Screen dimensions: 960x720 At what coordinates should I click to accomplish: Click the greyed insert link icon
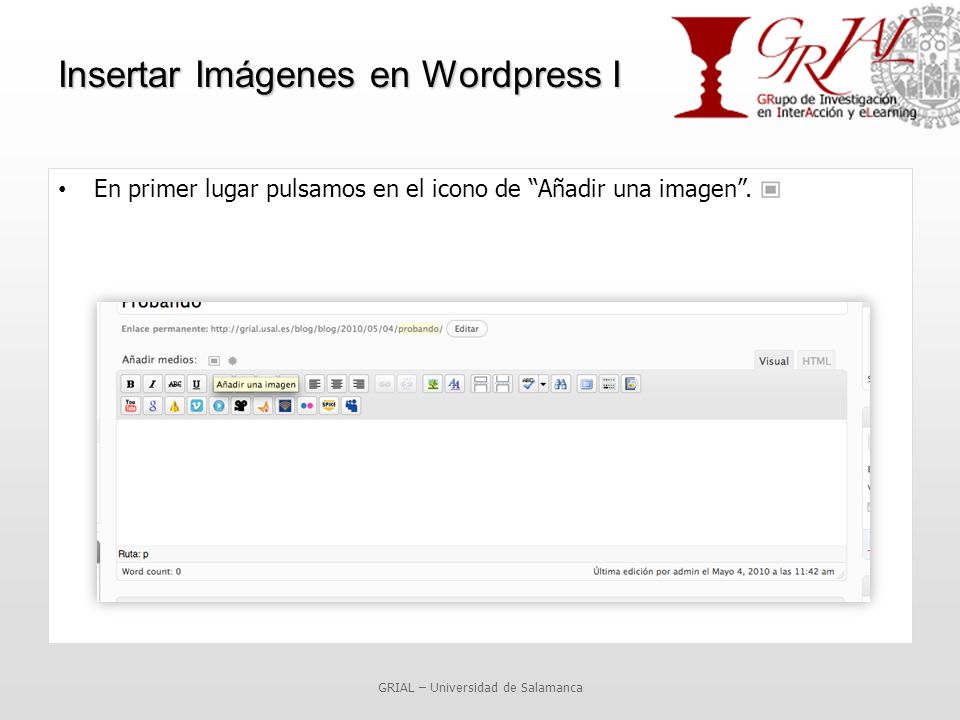pyautogui.click(x=384, y=384)
